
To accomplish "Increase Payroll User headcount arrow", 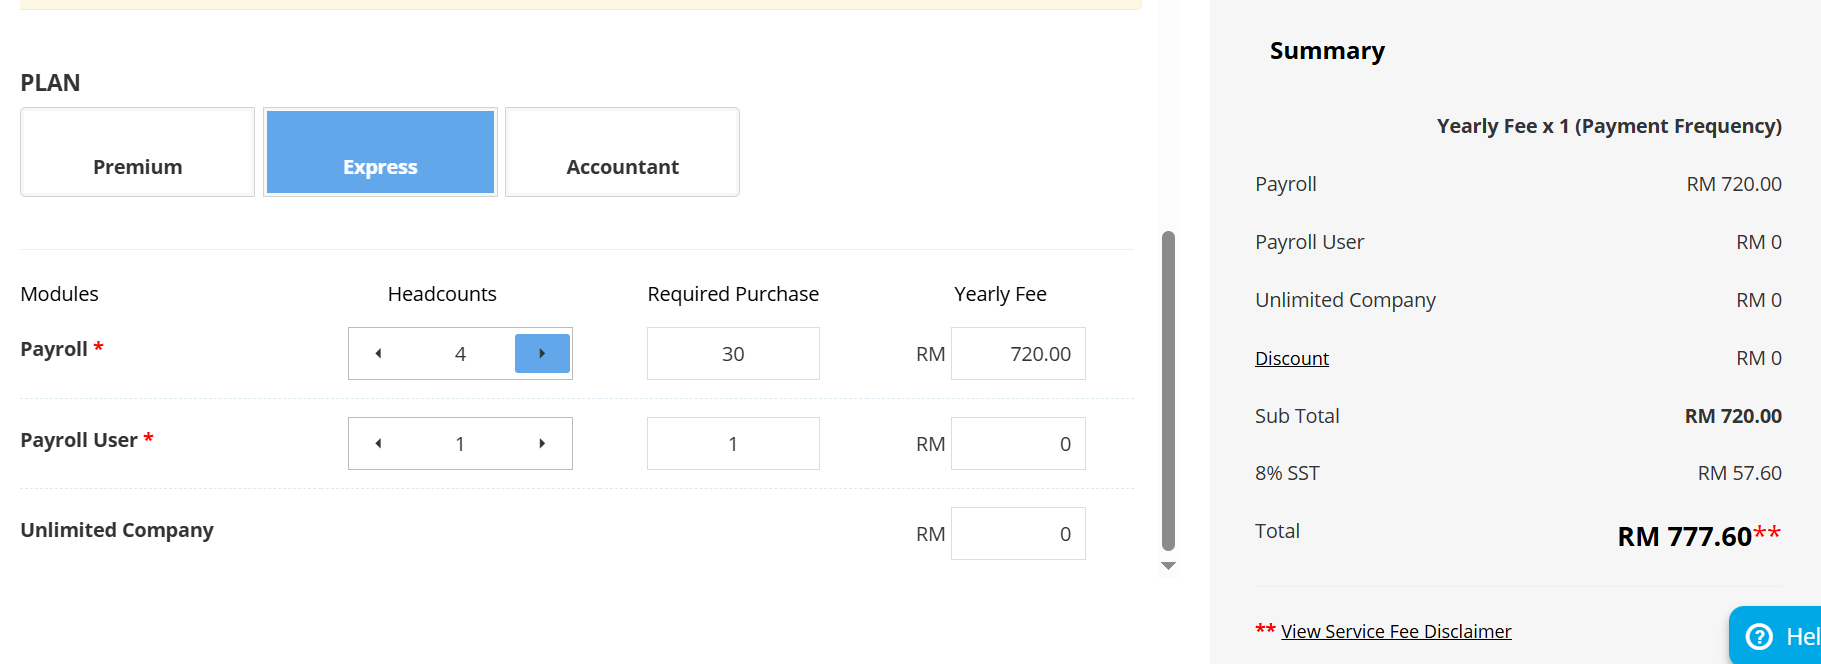I will point(542,444).
